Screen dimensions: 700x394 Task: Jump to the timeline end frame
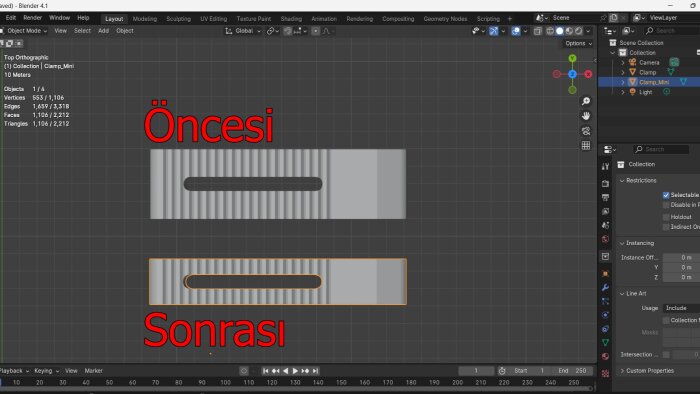coord(316,371)
